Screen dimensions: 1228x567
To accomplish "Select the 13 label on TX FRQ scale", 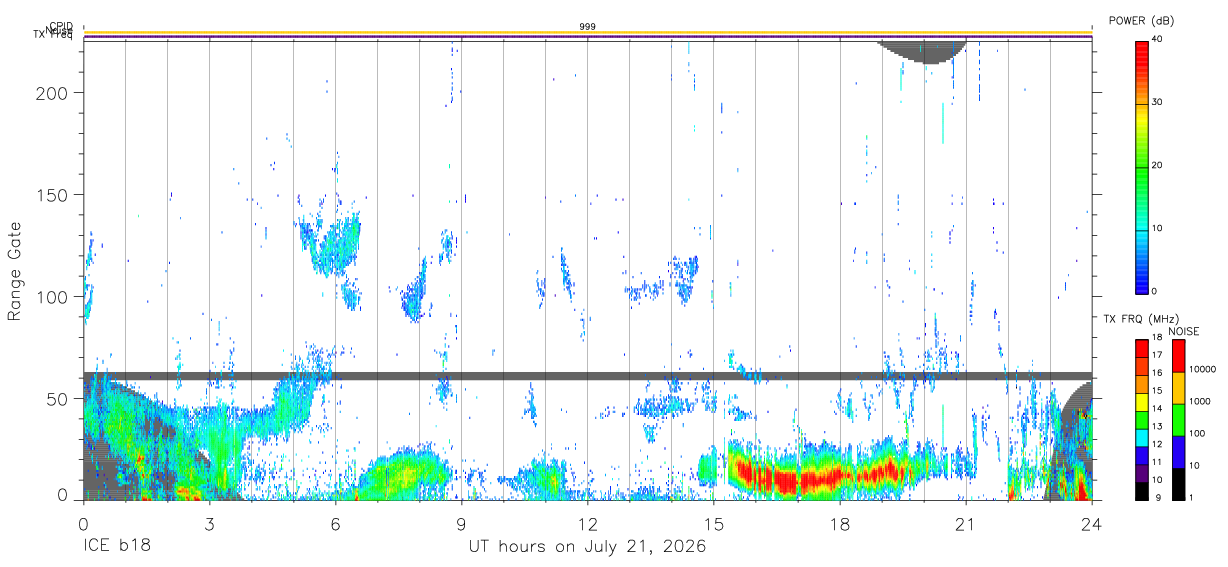I will [x=1158, y=427].
